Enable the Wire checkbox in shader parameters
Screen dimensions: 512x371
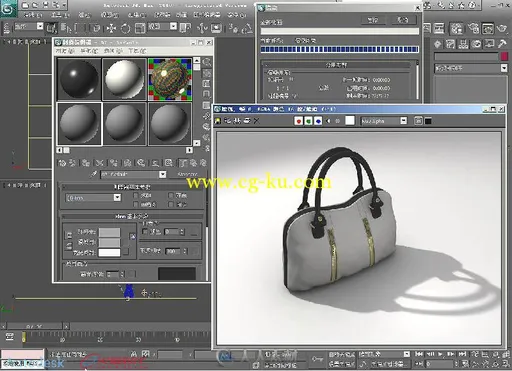tap(136, 195)
